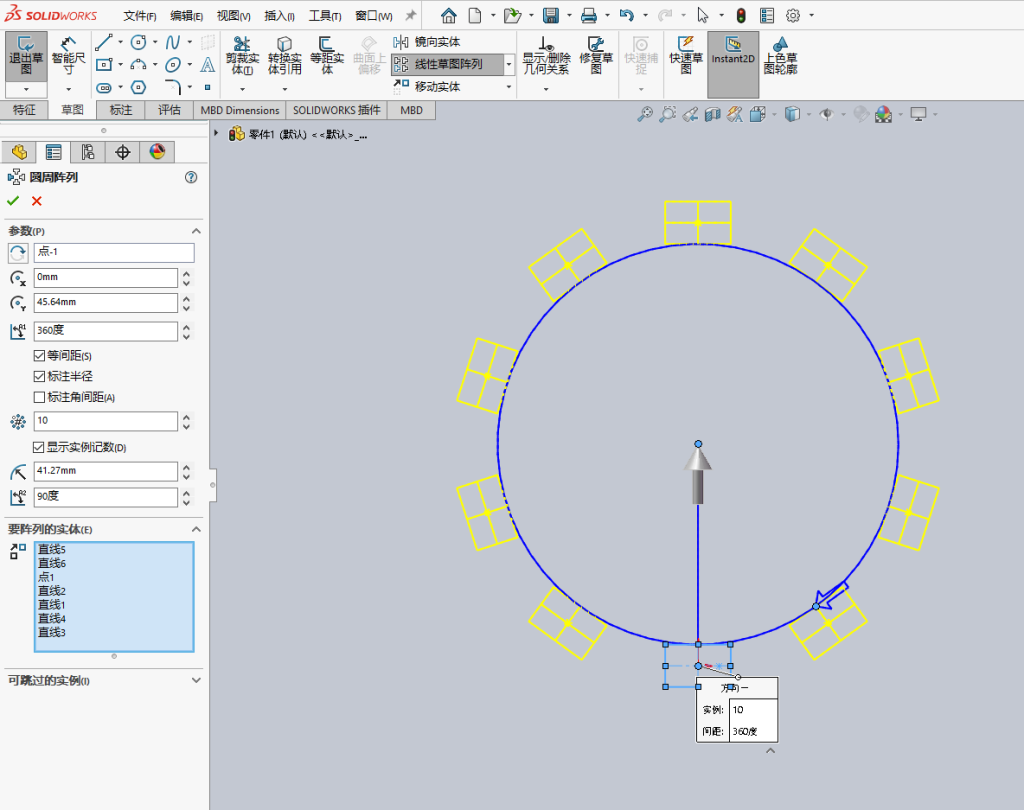Open the 线性草图阵列 pattern dropdown arrow
1024x810 pixels.
509,64
